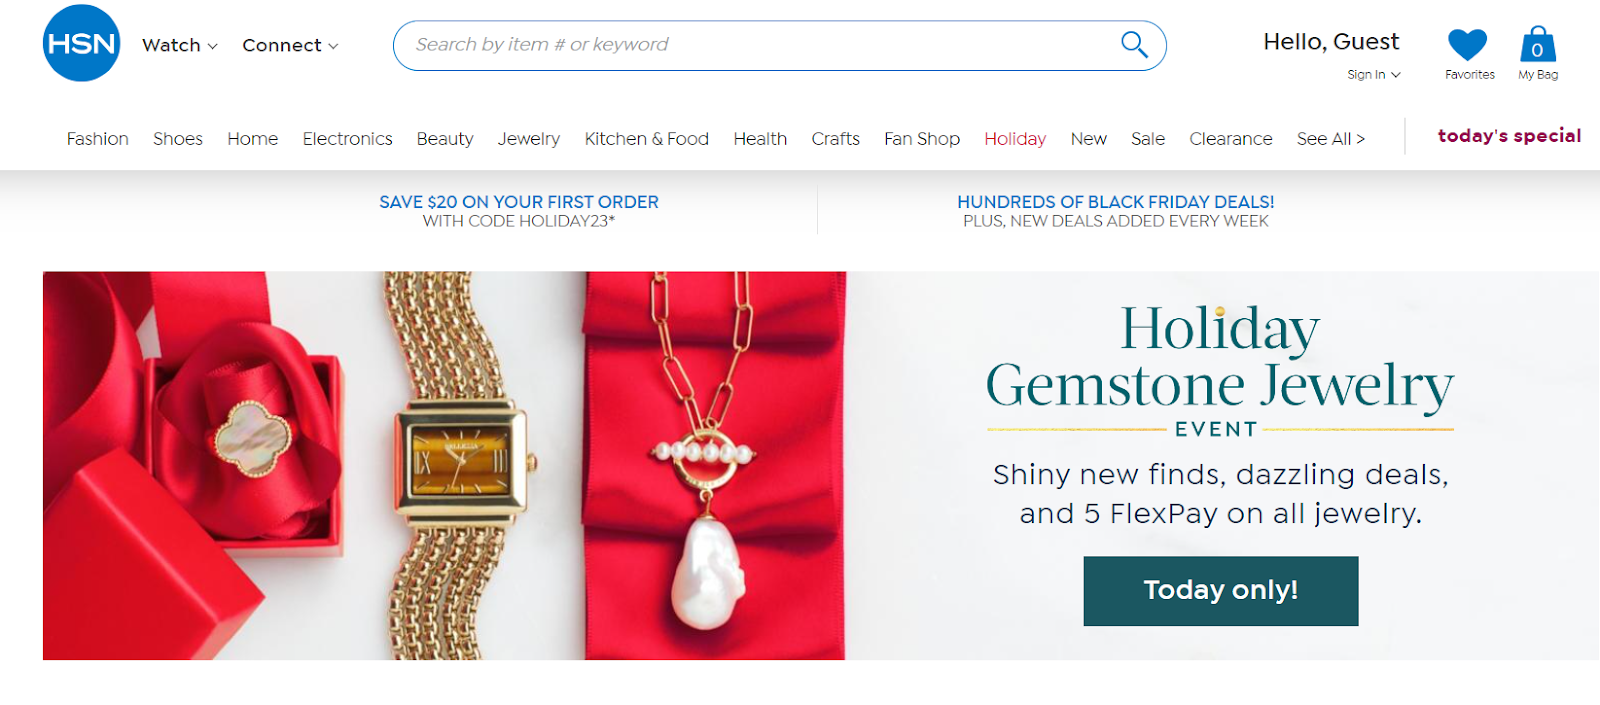1600x705 pixels.
Task: Open Hundreds of Black Friday Deals link
Action: (x=1116, y=211)
